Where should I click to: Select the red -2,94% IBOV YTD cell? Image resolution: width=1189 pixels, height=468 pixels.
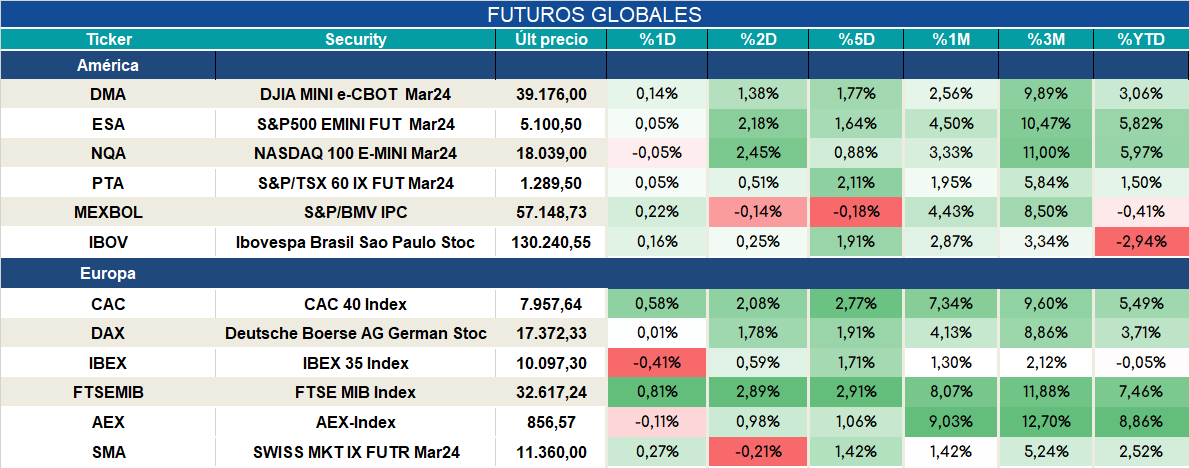coord(1141,243)
